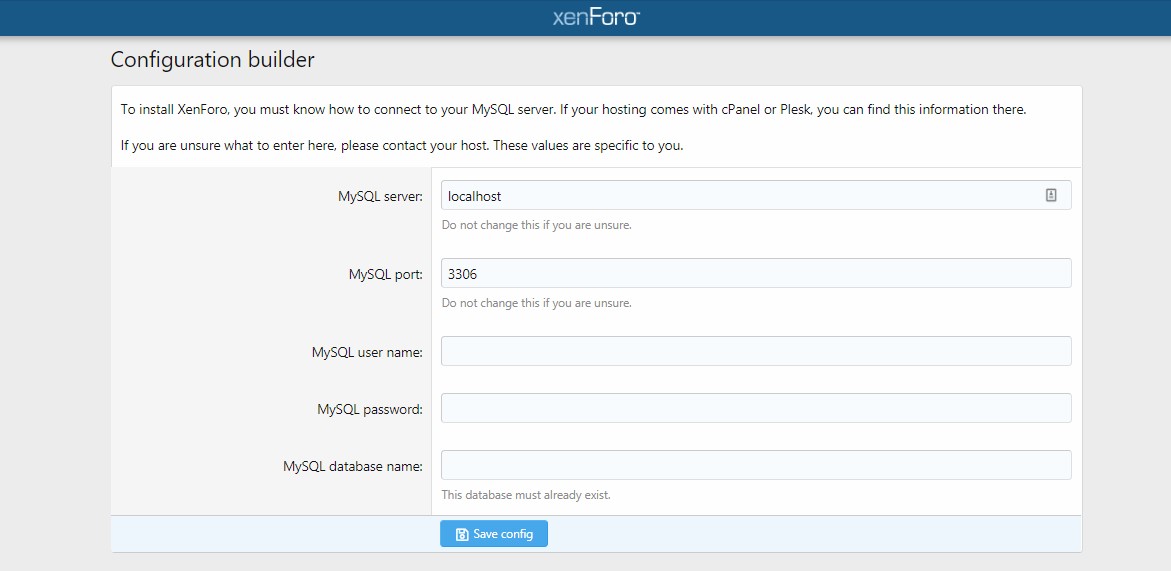Focus the MySQL server field containing localhost
The image size is (1171, 571).
point(756,195)
